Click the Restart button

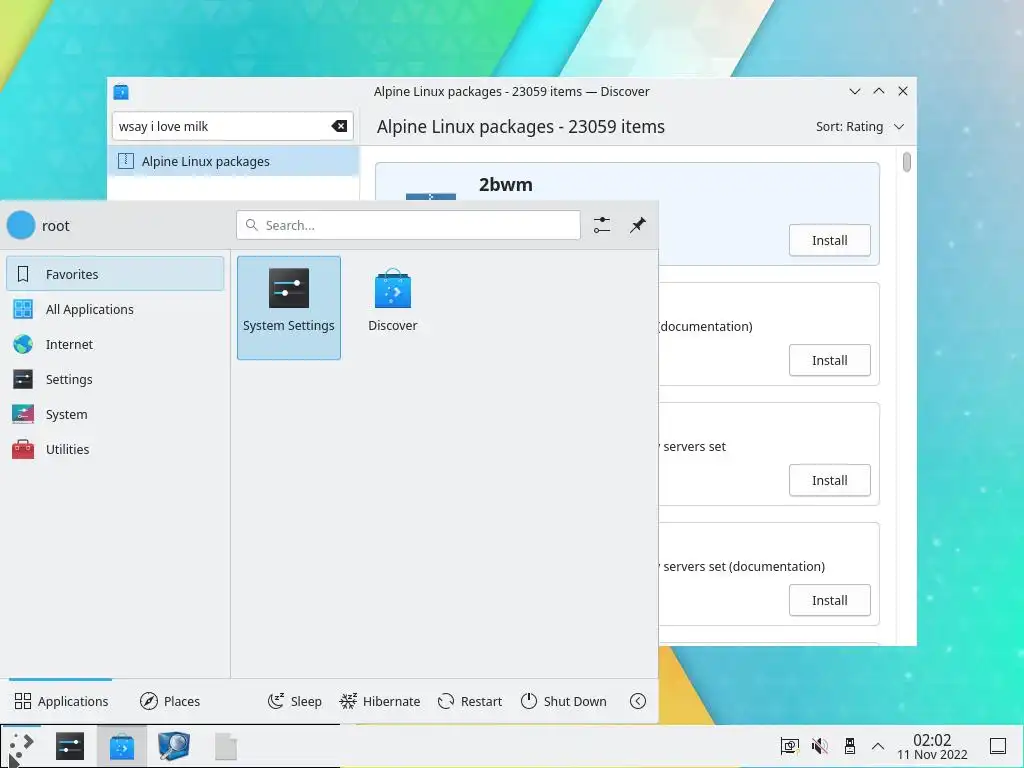click(x=470, y=701)
